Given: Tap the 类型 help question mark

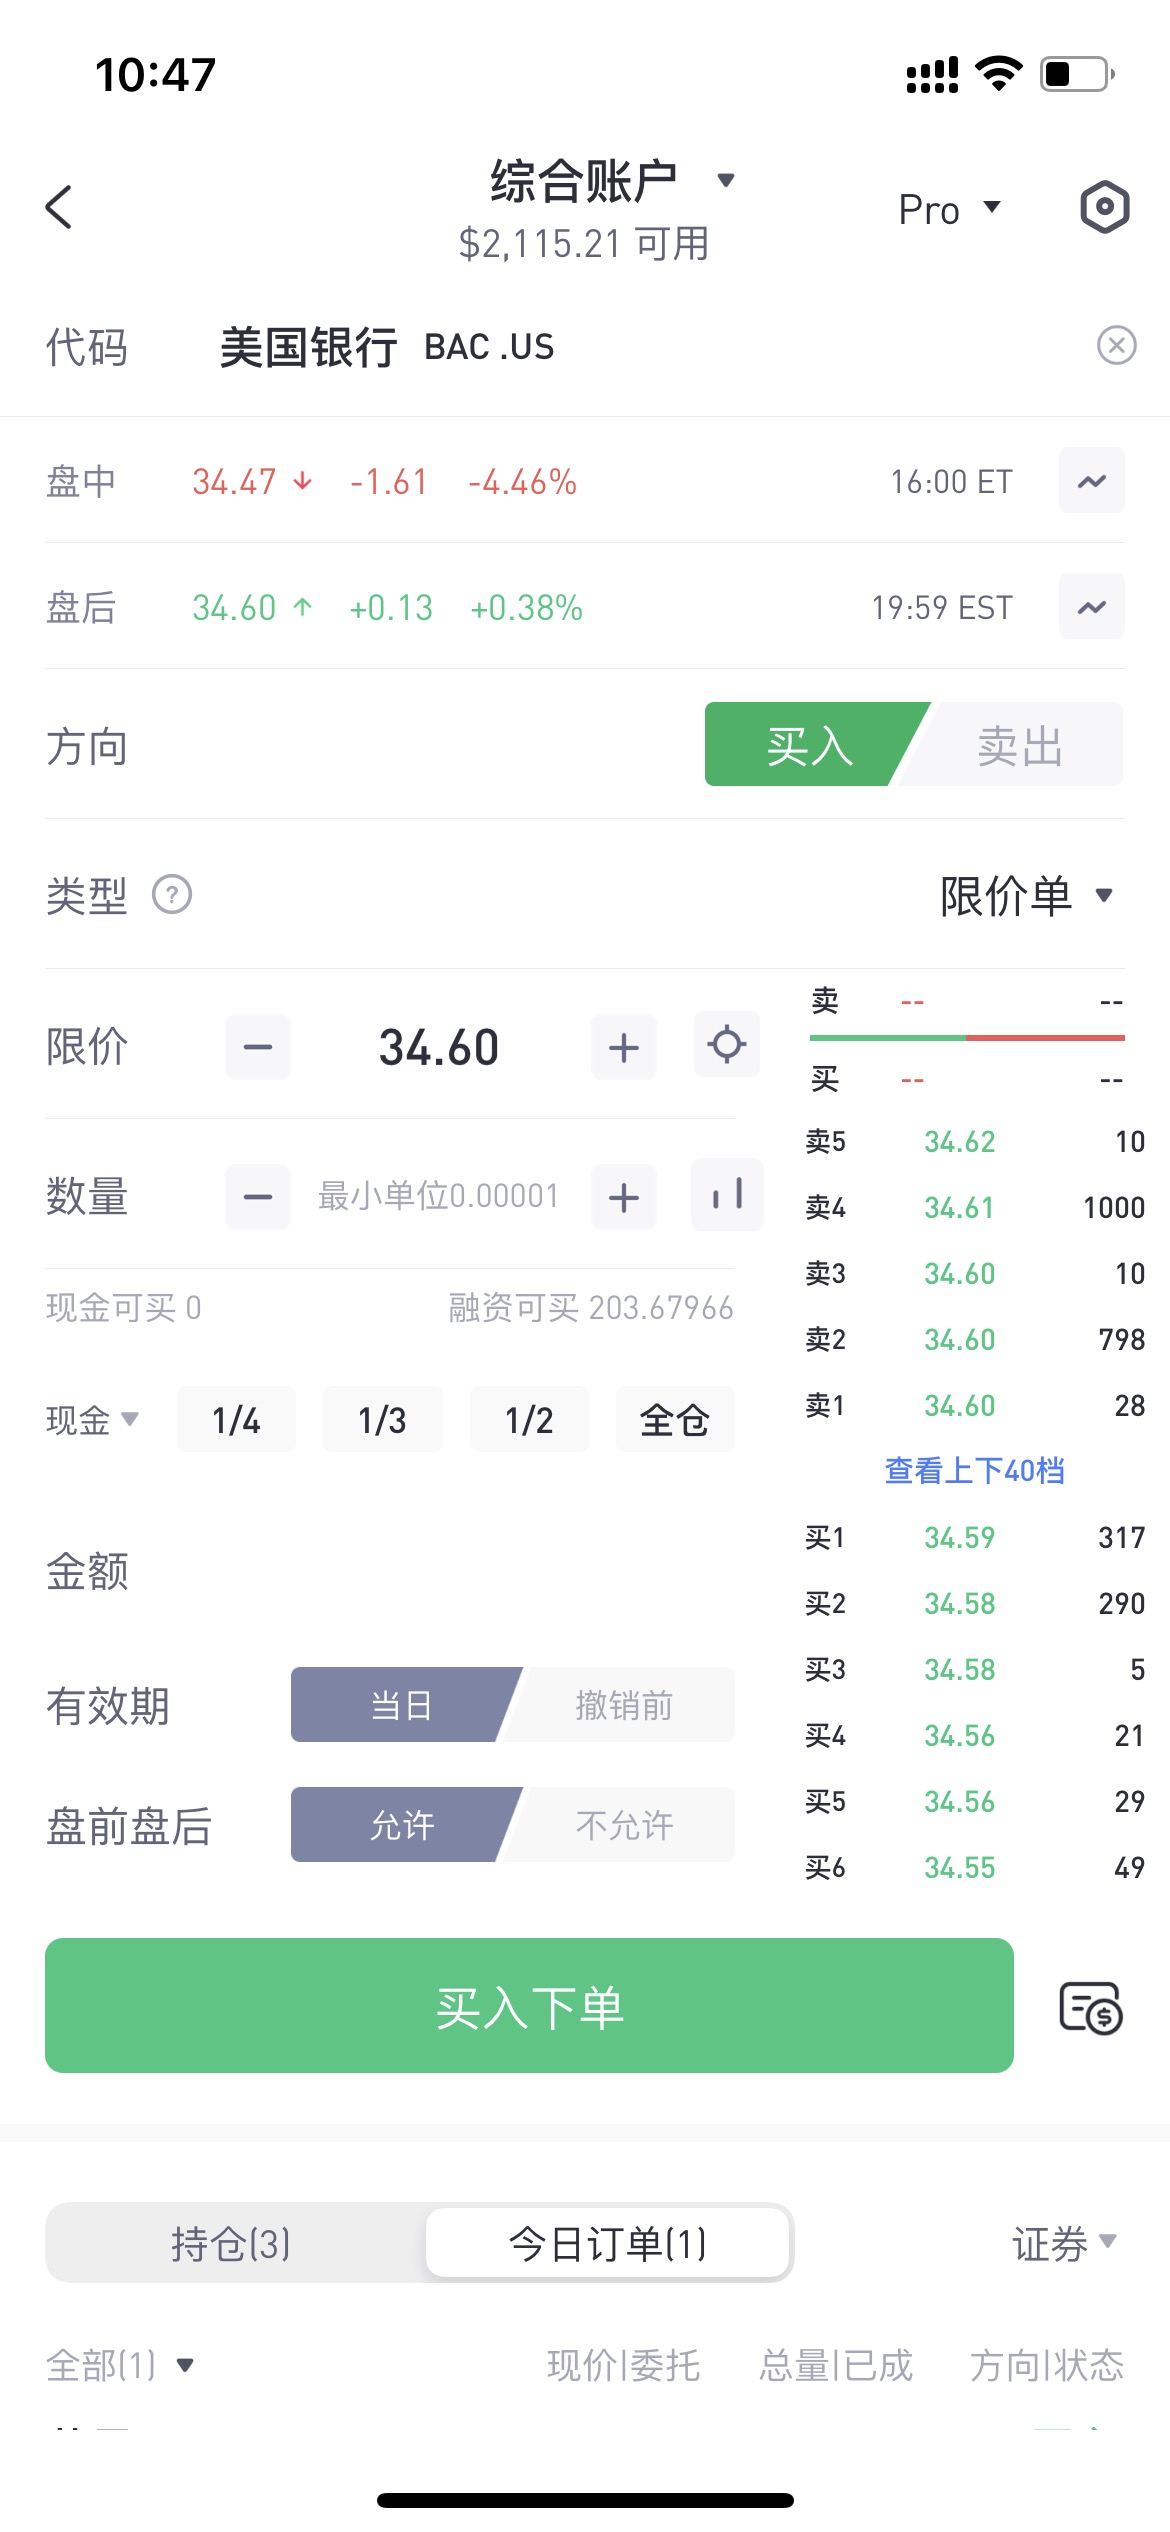Looking at the screenshot, I should tap(172, 895).
